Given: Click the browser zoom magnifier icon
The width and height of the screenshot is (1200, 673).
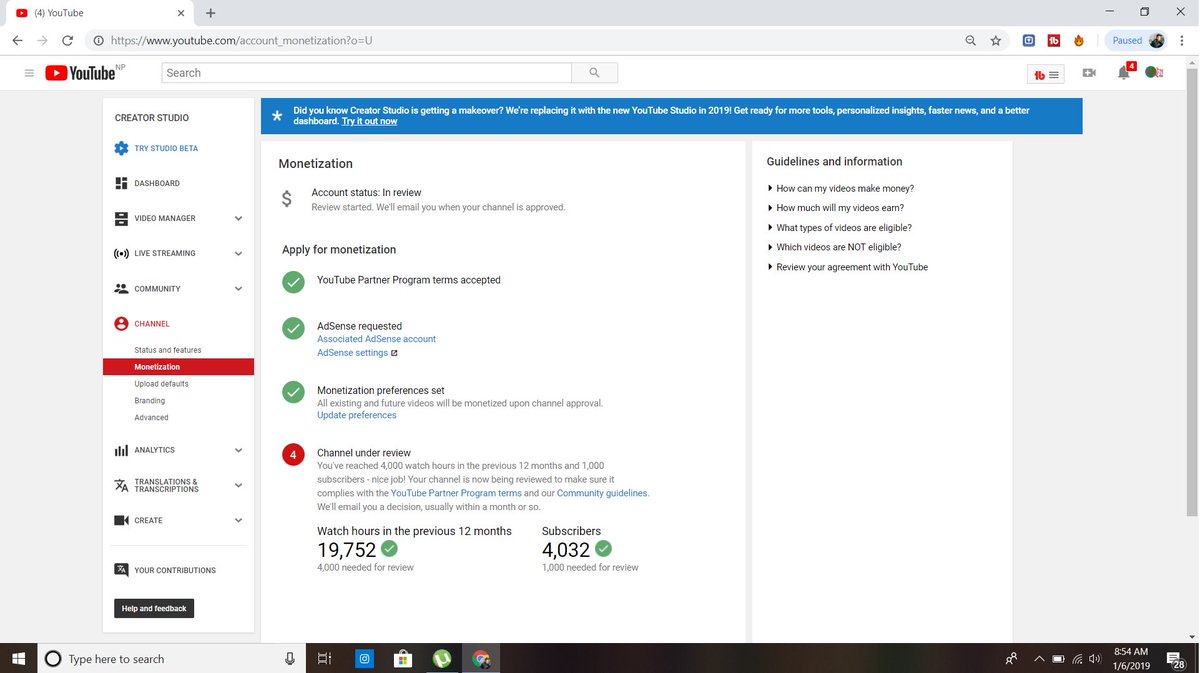Looking at the screenshot, I should coord(970,41).
